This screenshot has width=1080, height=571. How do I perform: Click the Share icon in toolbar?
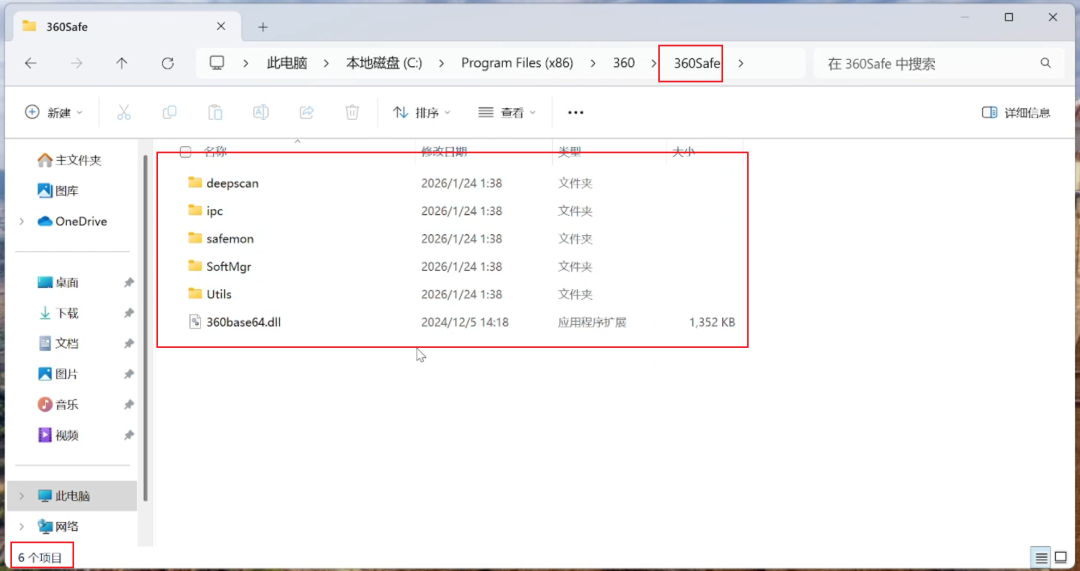click(x=307, y=112)
